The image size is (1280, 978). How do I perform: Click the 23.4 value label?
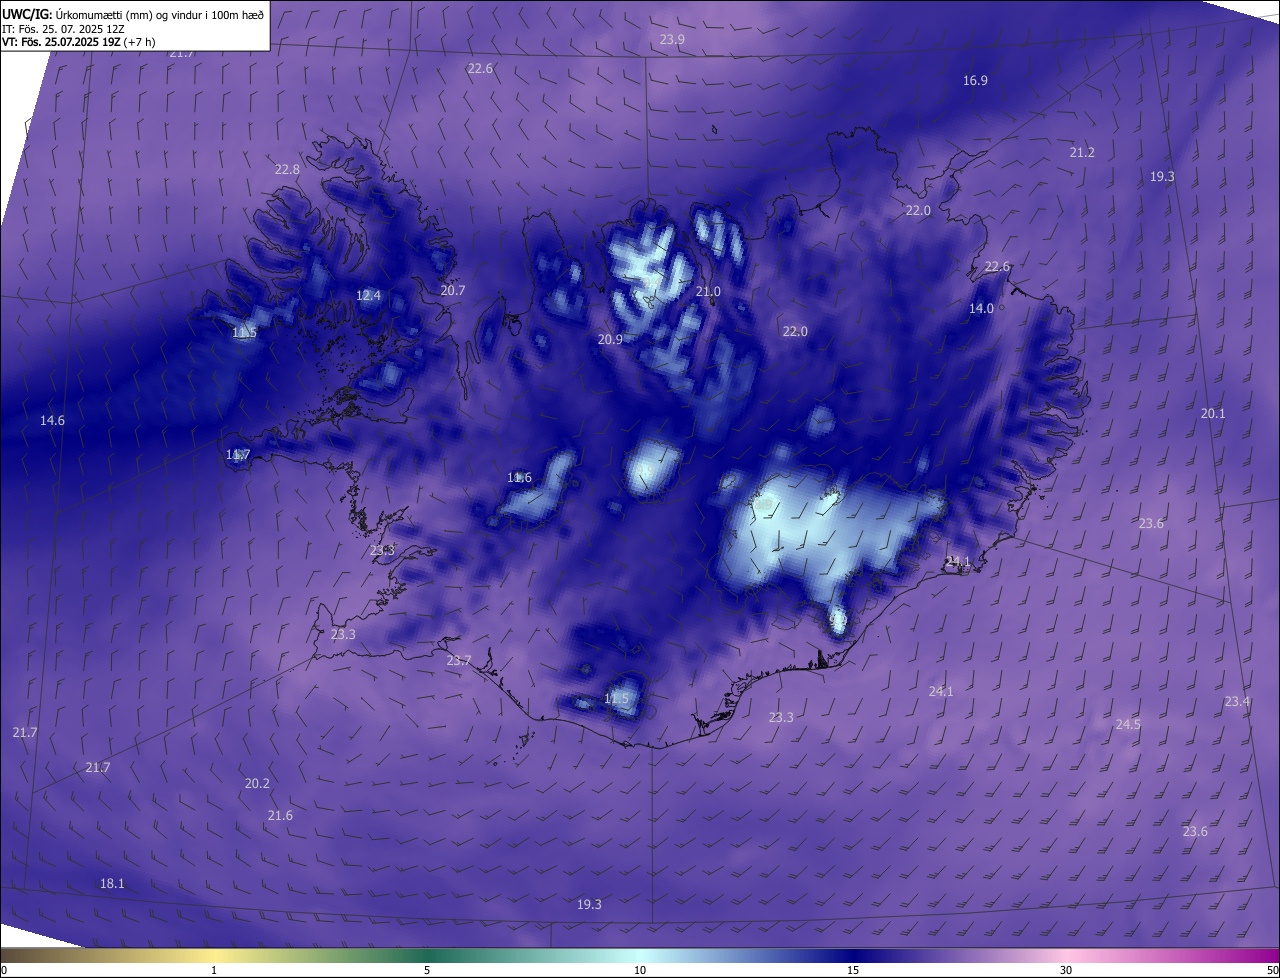coord(1237,701)
